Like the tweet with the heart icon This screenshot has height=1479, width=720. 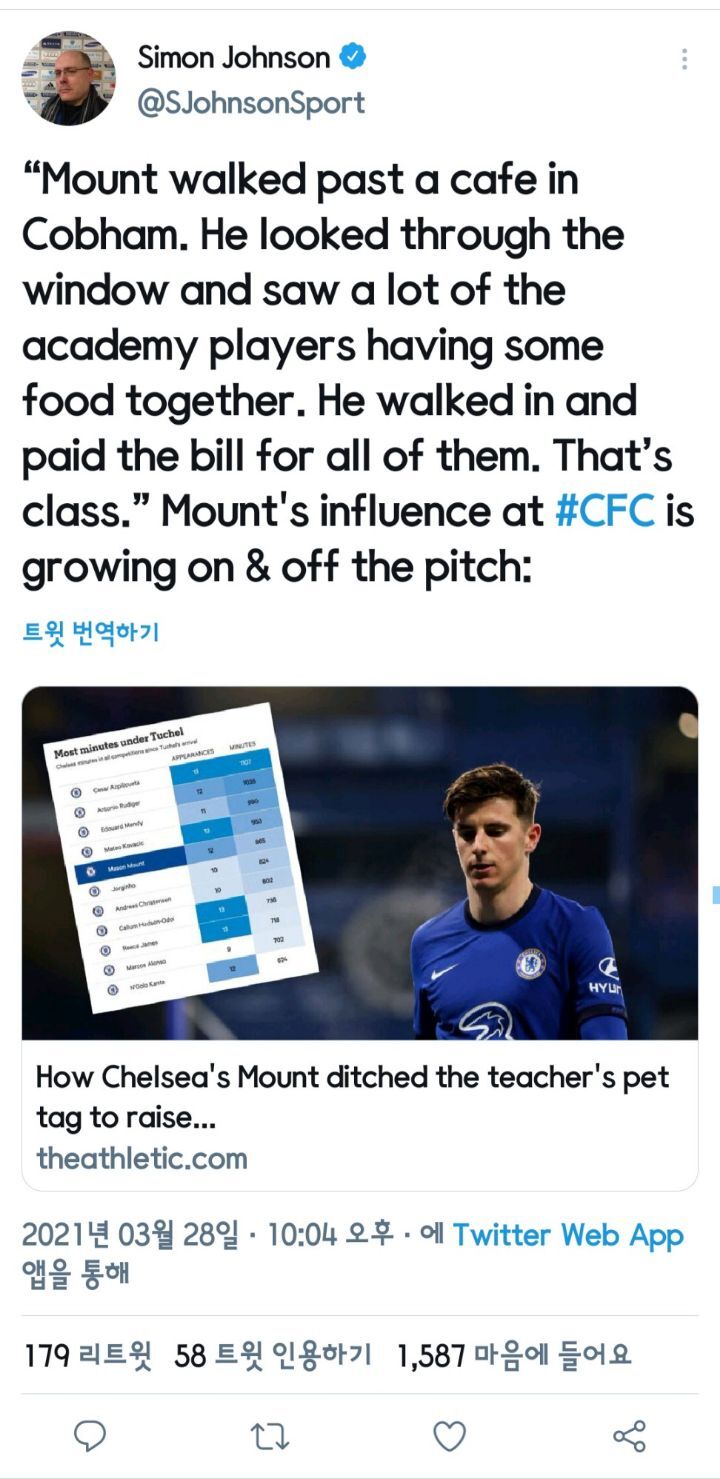[x=449, y=1436]
